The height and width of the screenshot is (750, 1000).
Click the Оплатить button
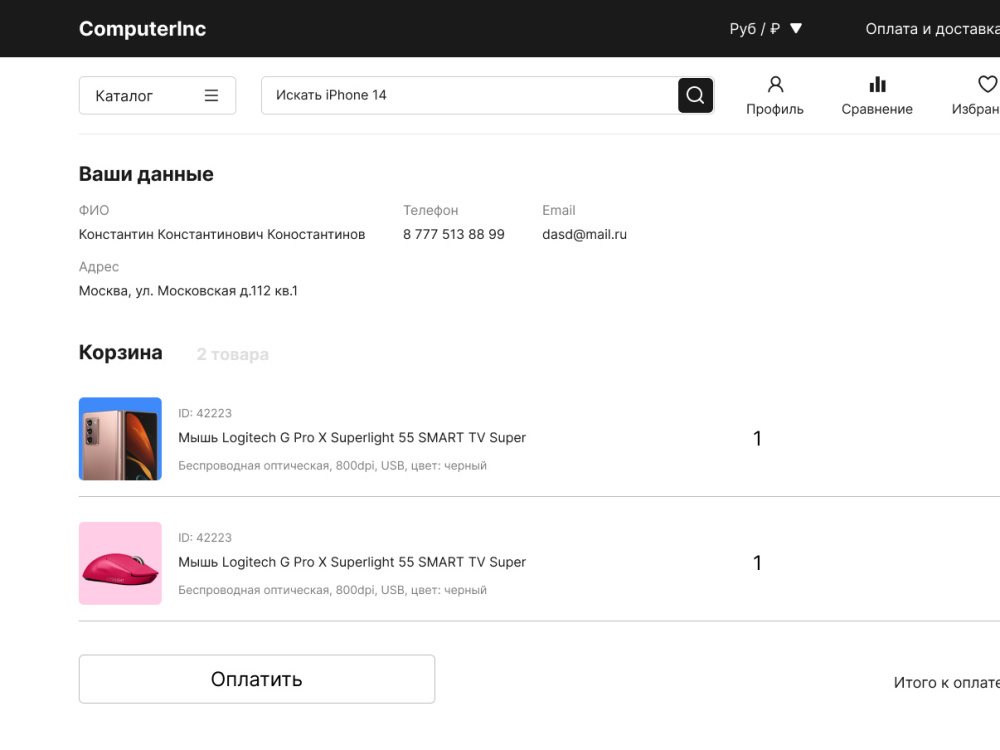257,679
